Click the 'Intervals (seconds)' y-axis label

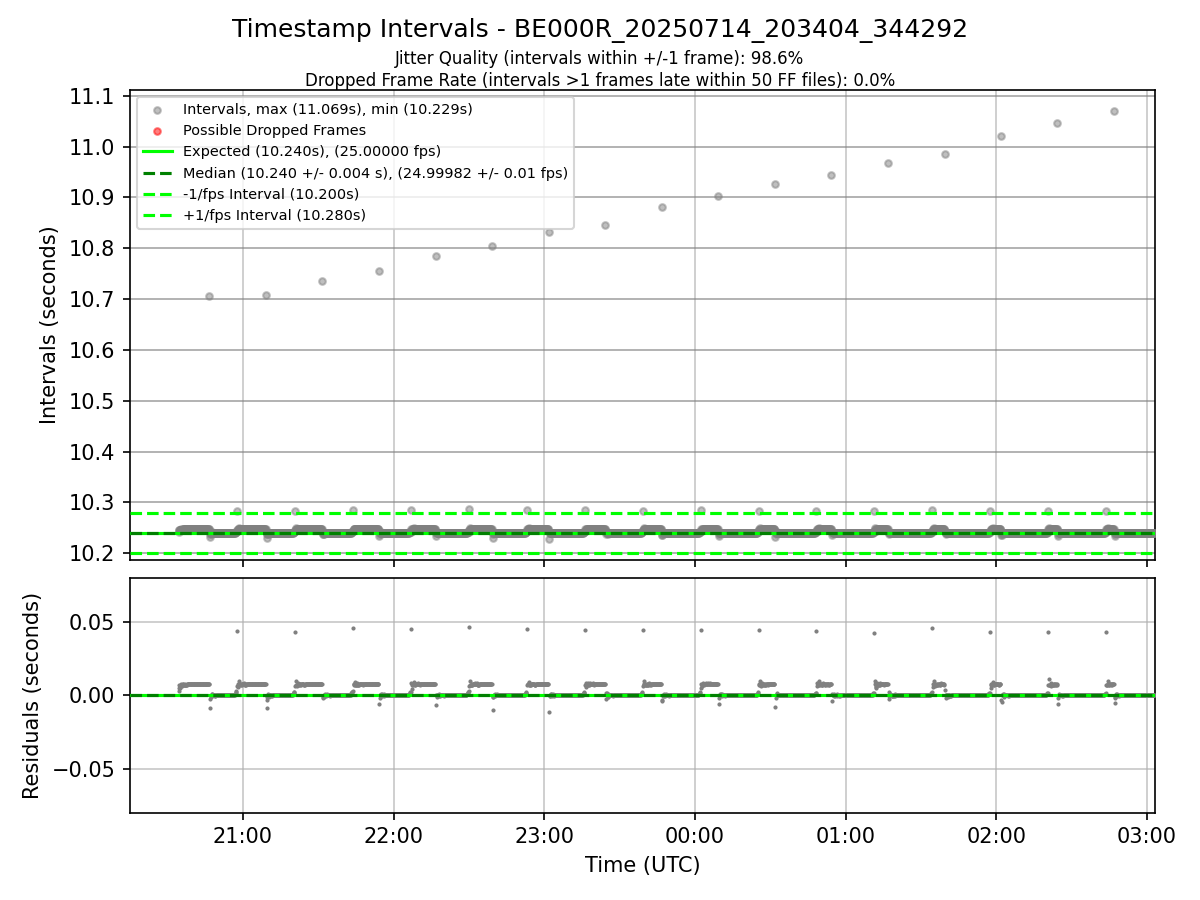coord(48,325)
